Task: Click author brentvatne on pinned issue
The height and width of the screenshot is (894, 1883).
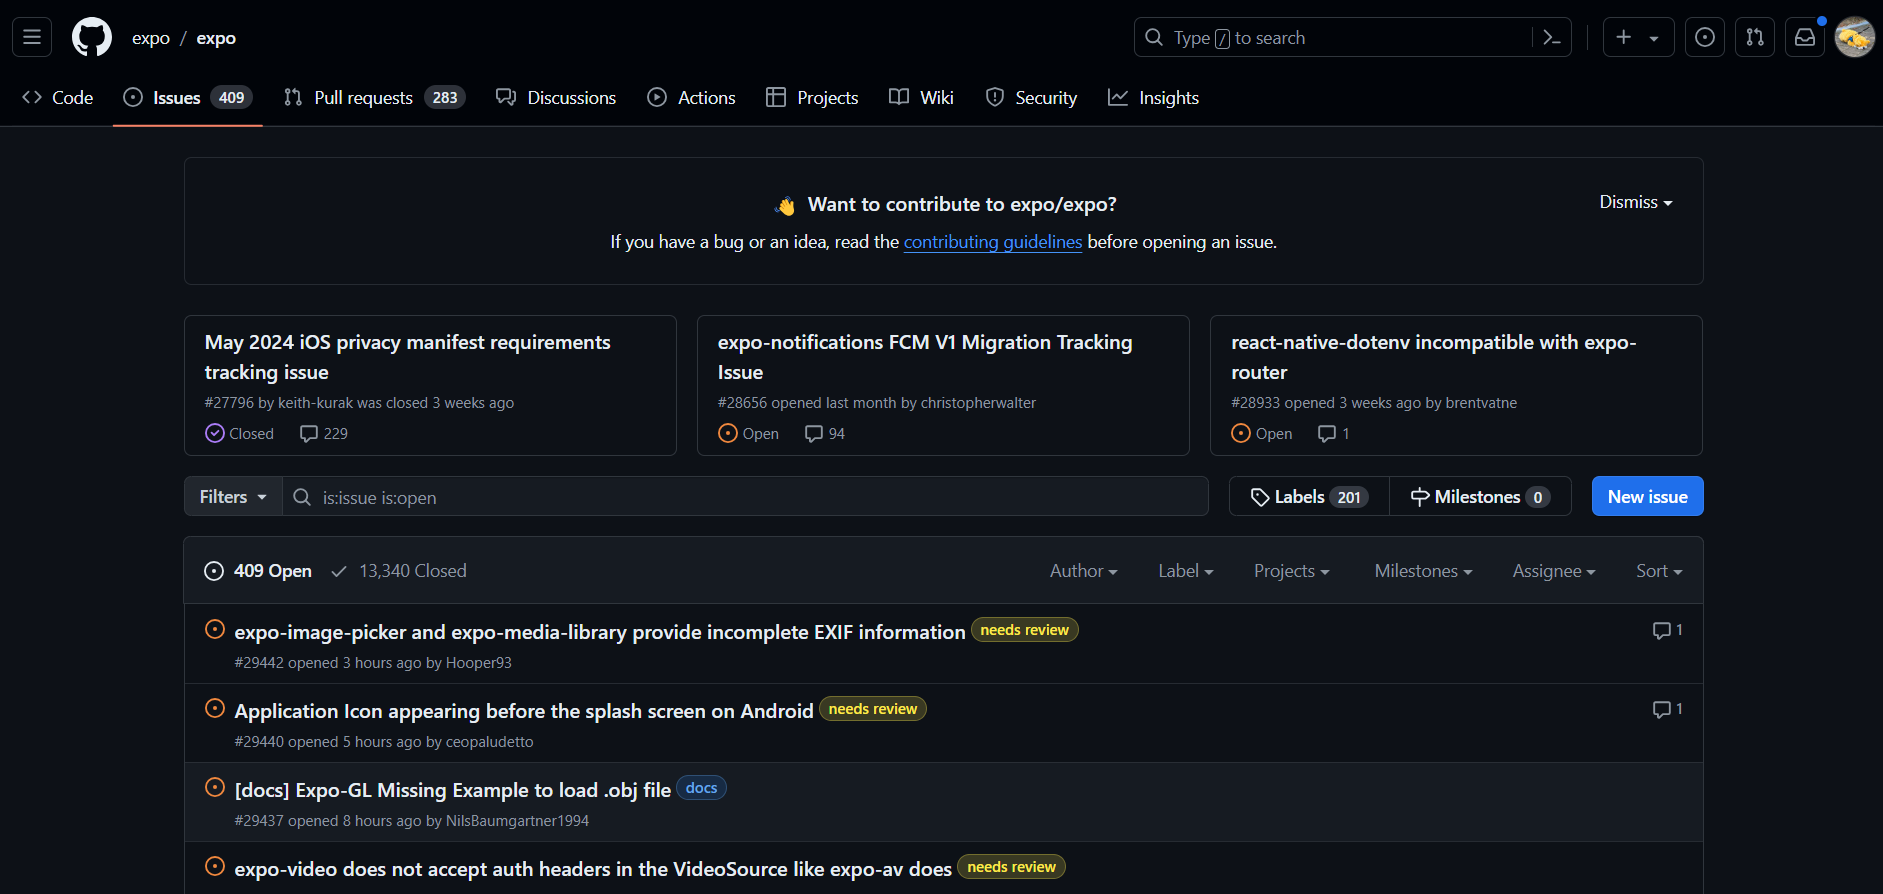Action: [x=1481, y=402]
